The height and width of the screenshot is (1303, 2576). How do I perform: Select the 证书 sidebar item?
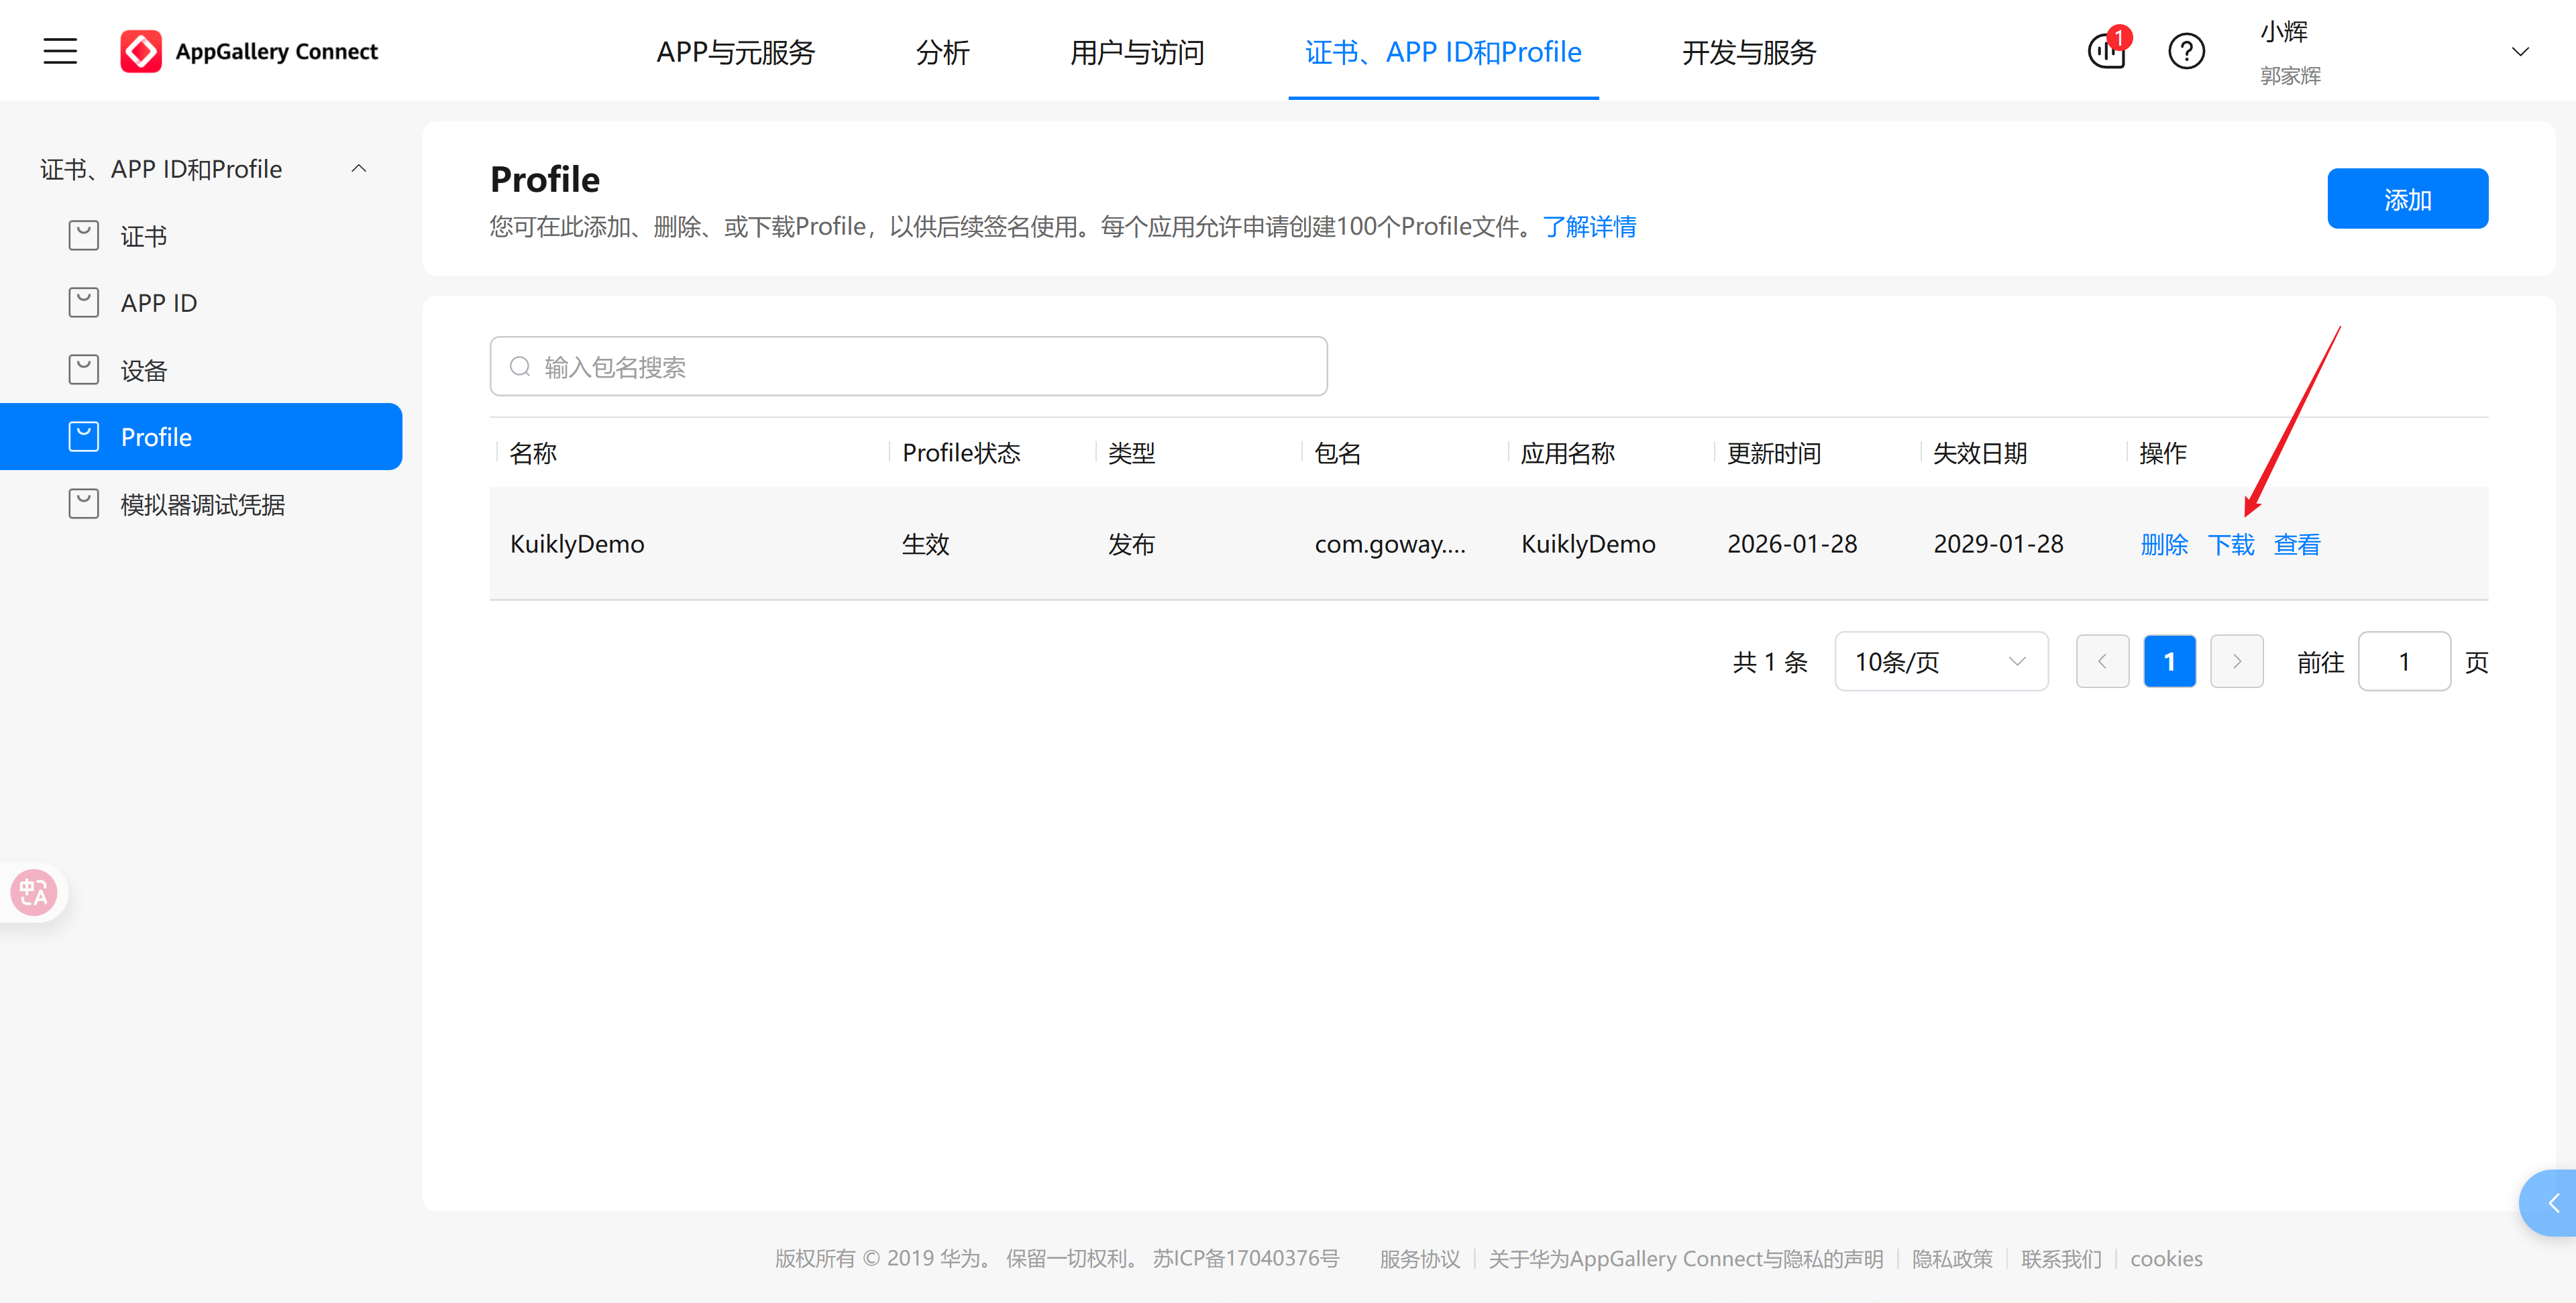143,236
